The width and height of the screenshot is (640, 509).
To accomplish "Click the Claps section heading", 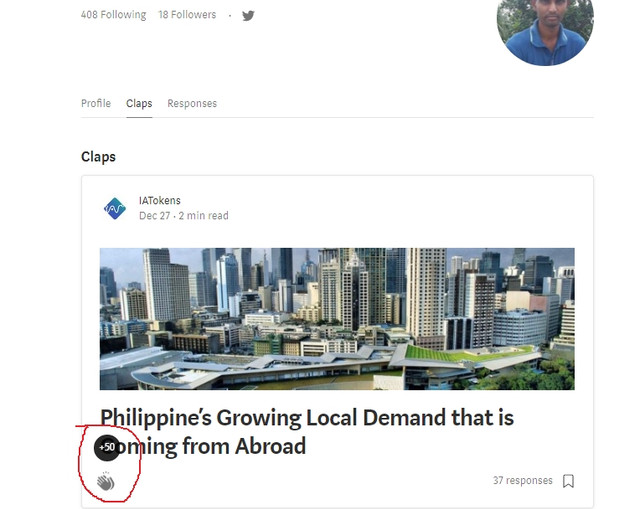I will tap(98, 157).
